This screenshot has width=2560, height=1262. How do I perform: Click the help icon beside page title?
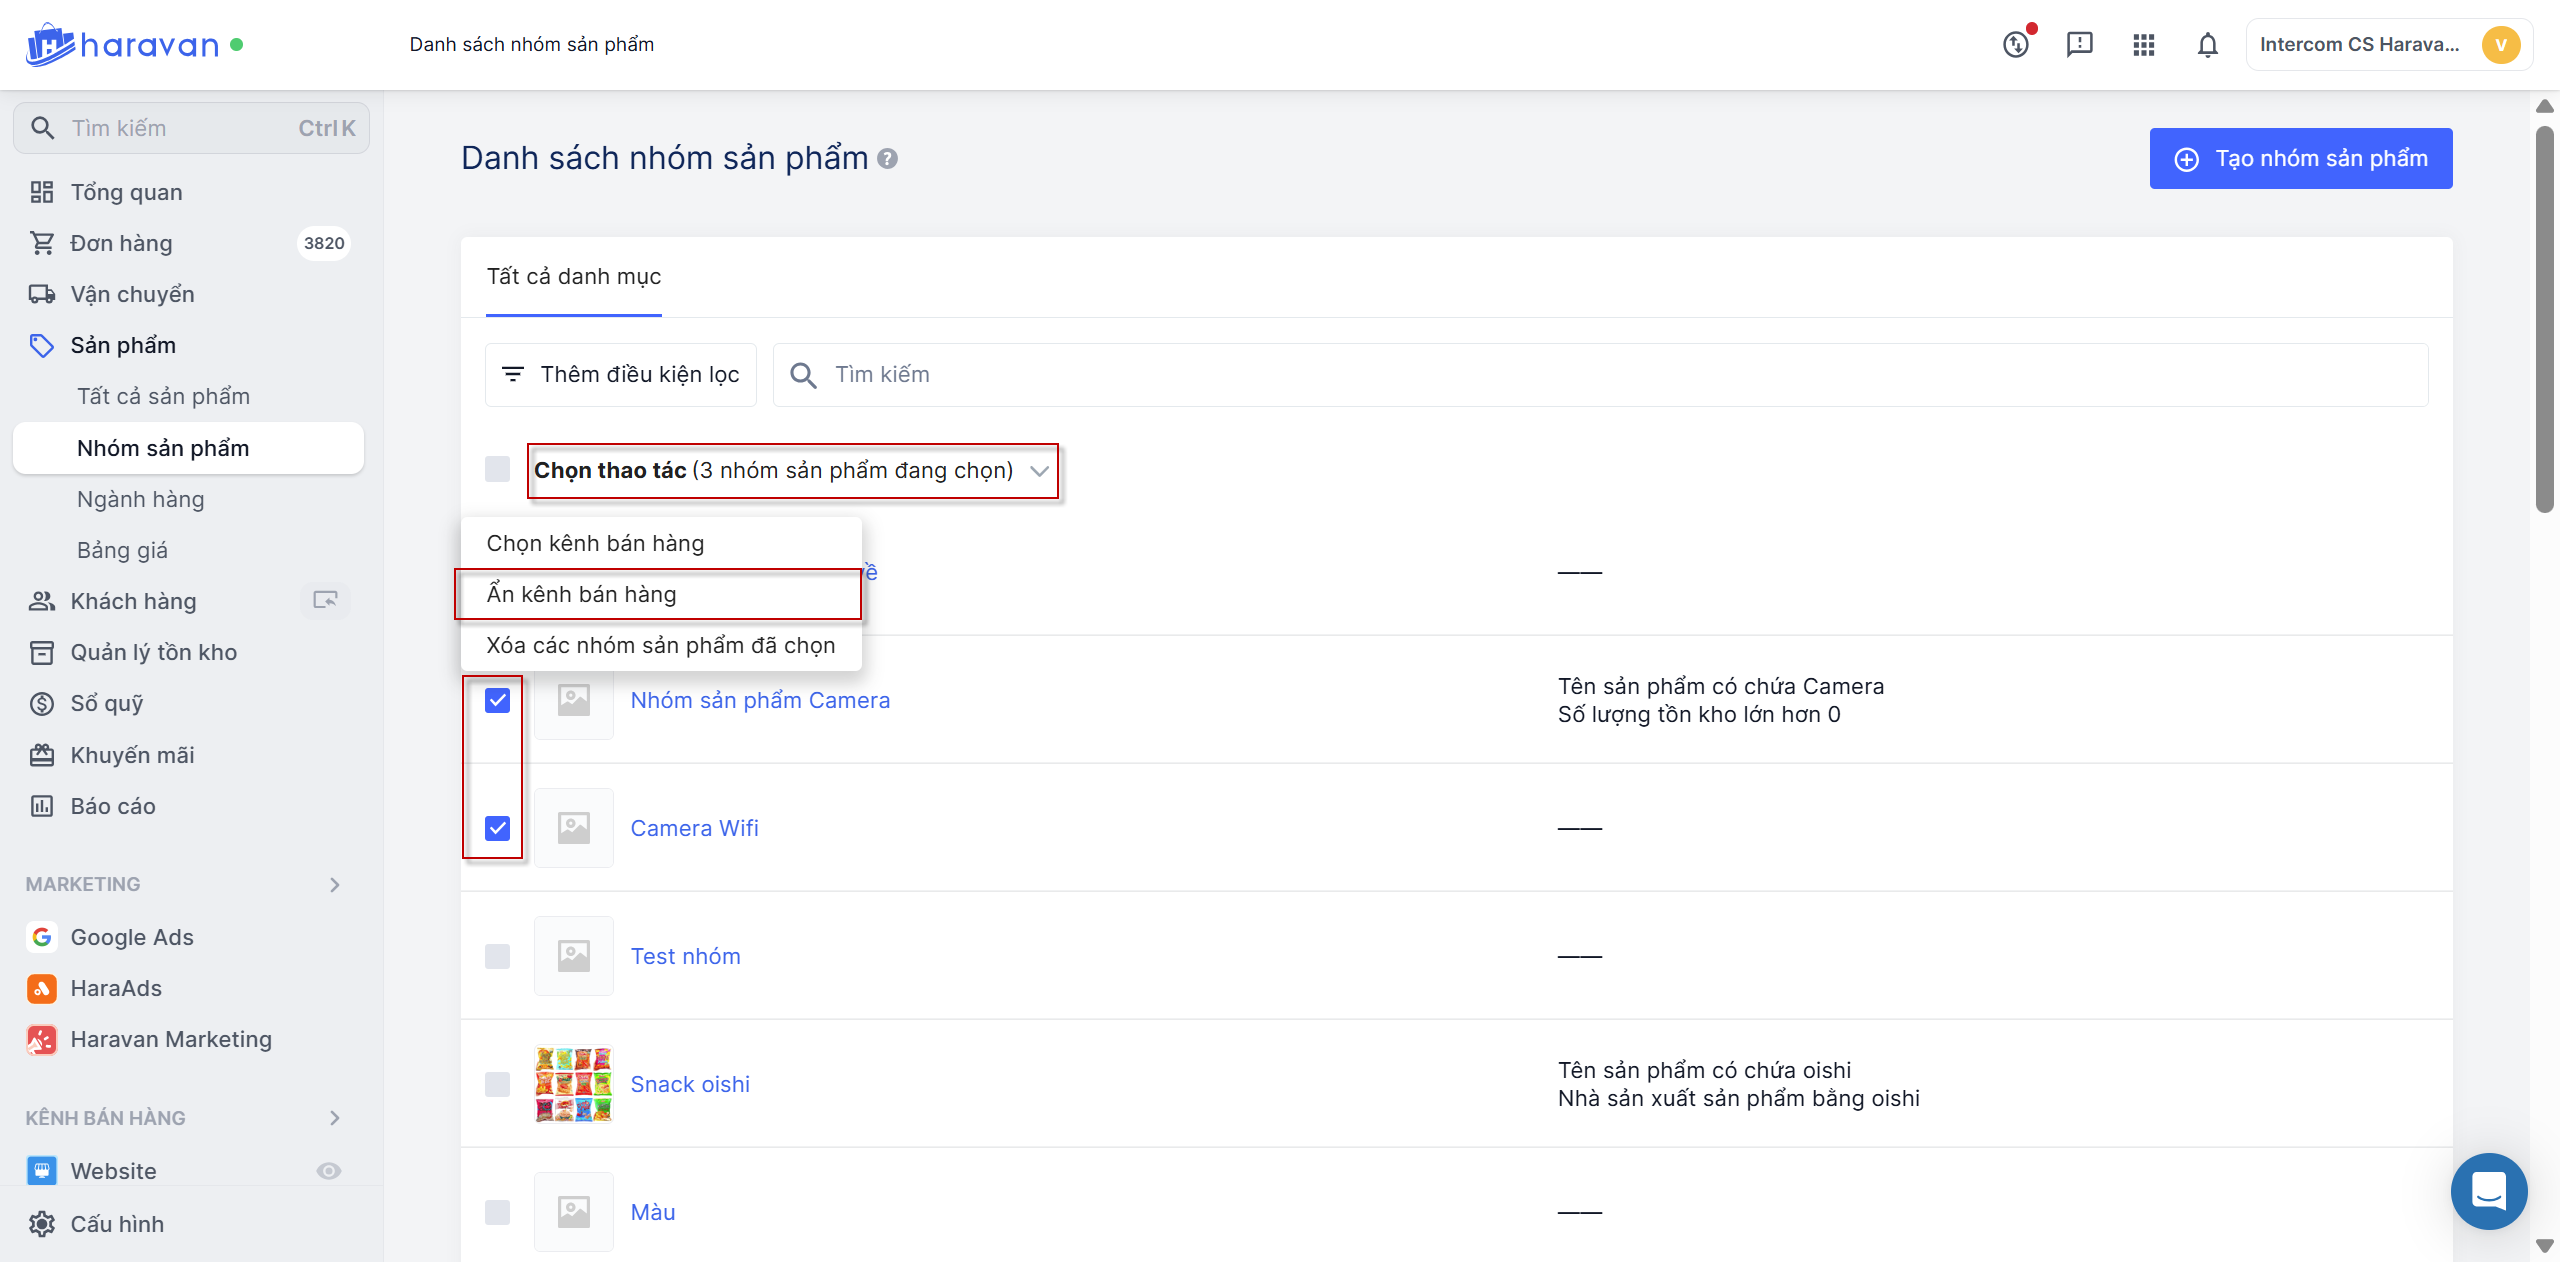887,159
